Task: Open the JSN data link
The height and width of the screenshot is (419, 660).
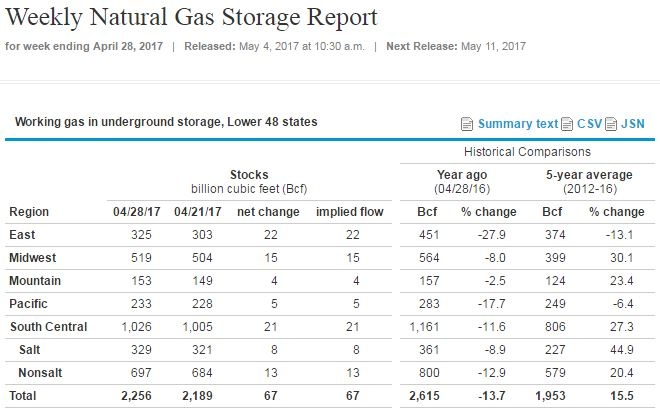Action: click(632, 124)
